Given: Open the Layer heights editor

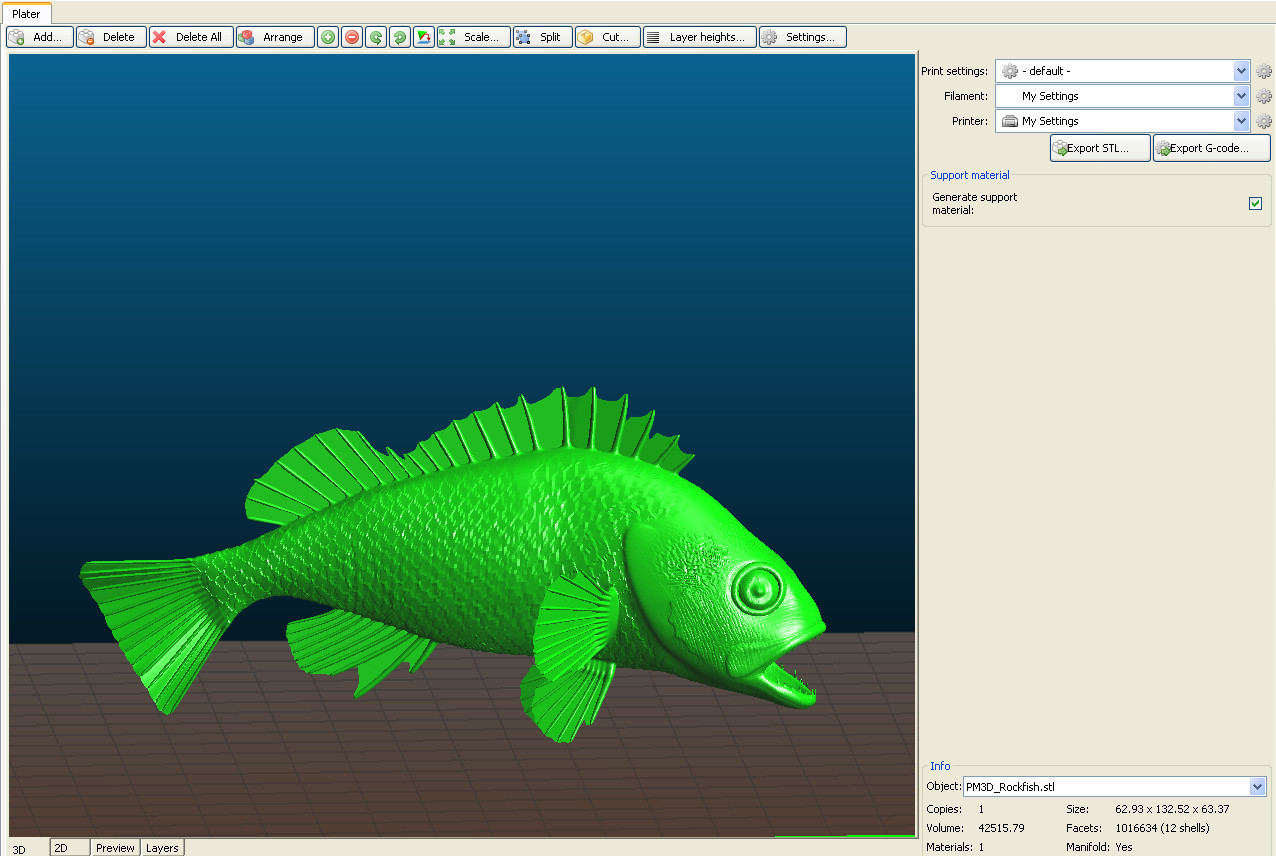Looking at the screenshot, I should 699,36.
